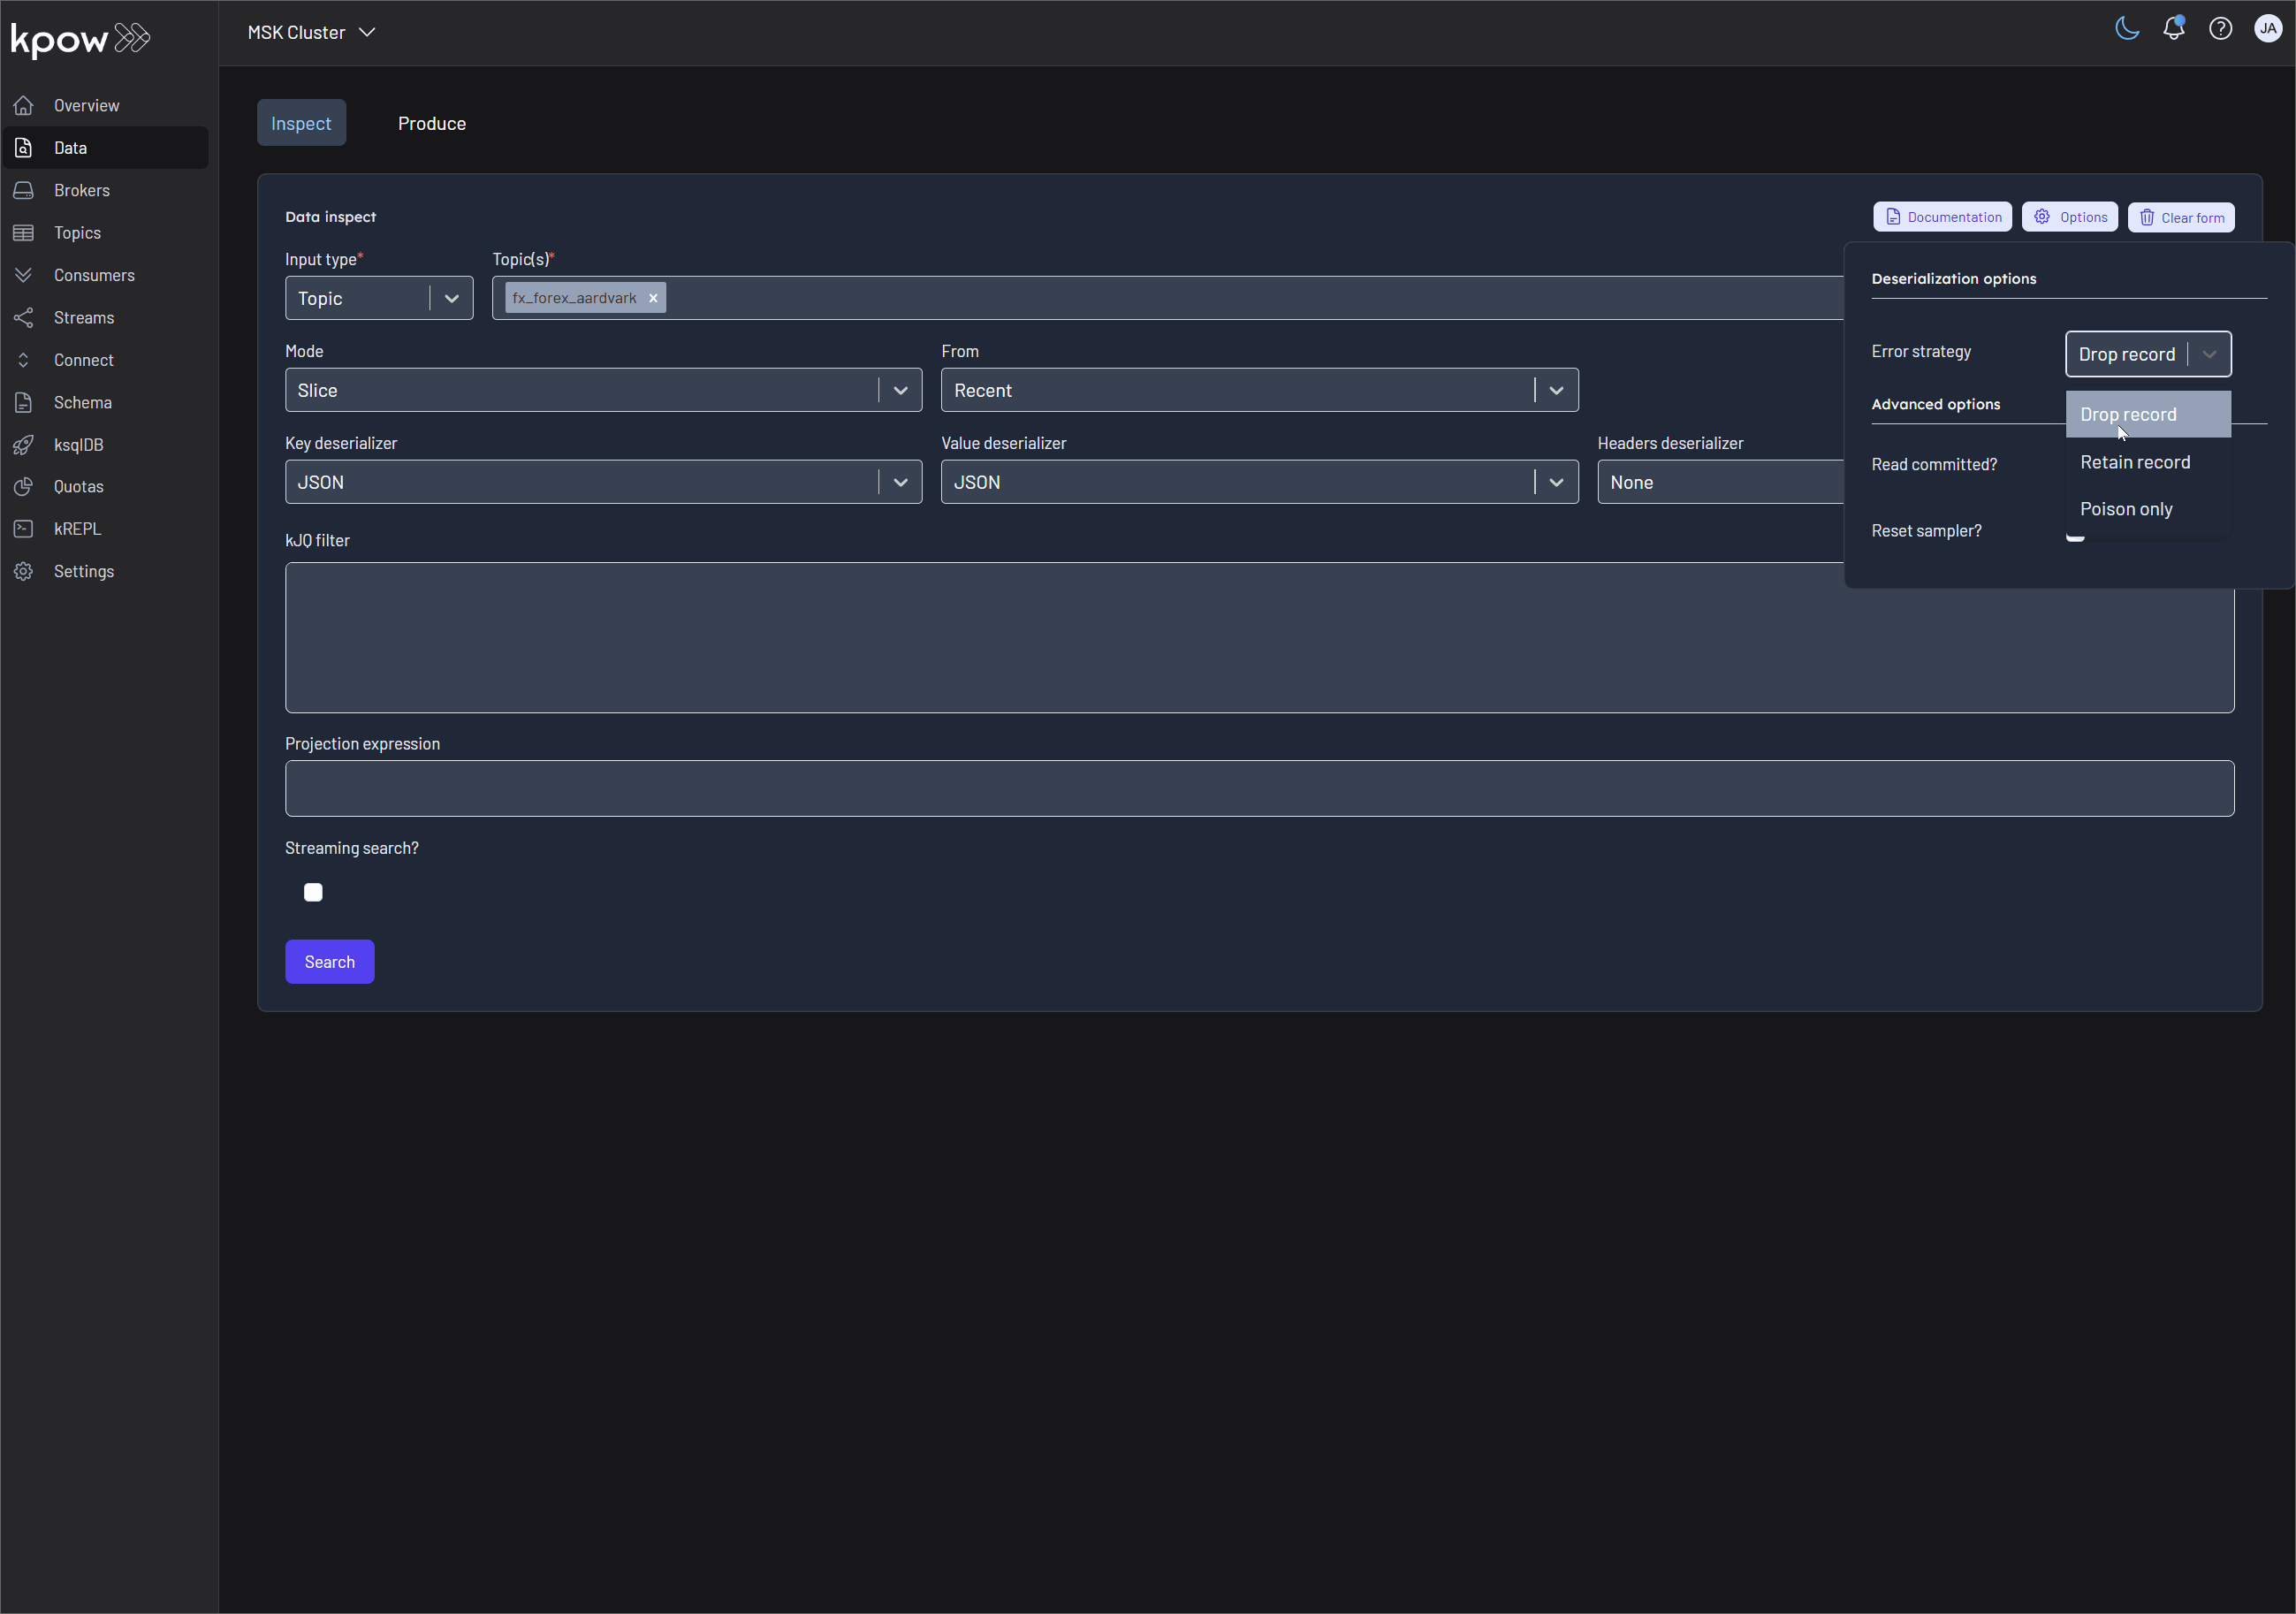Image resolution: width=2296 pixels, height=1614 pixels.
Task: Open the Documentation link
Action: click(1941, 216)
